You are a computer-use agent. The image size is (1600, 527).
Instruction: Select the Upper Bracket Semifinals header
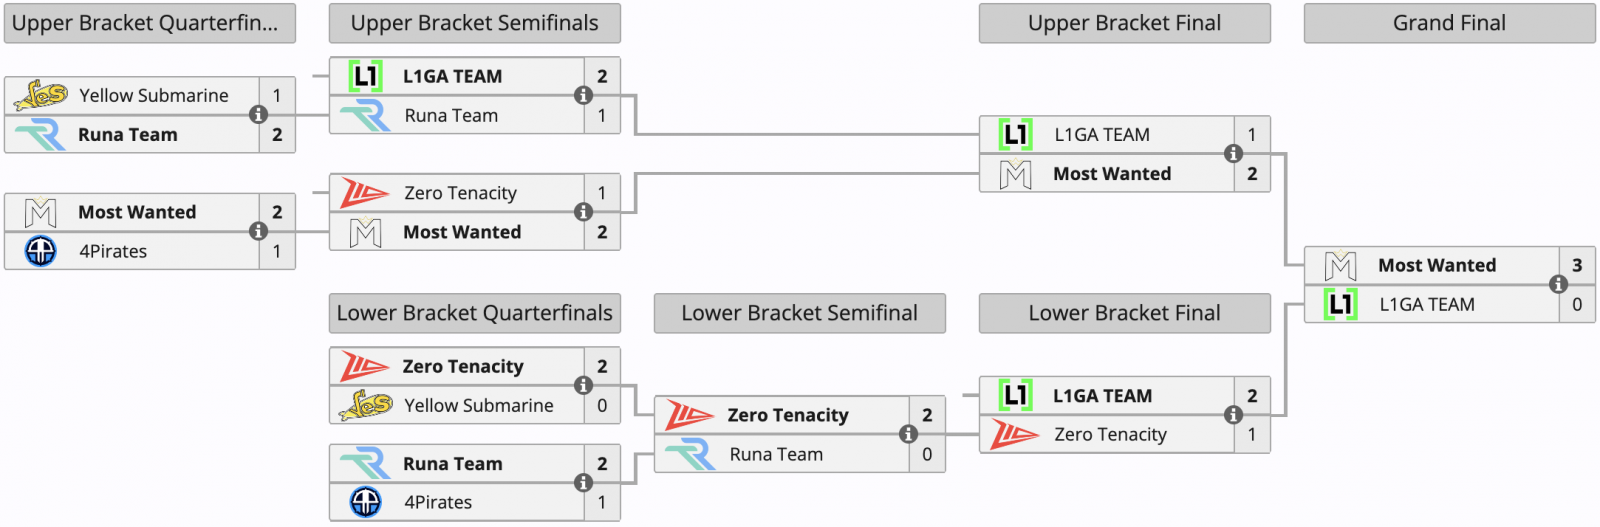(474, 23)
